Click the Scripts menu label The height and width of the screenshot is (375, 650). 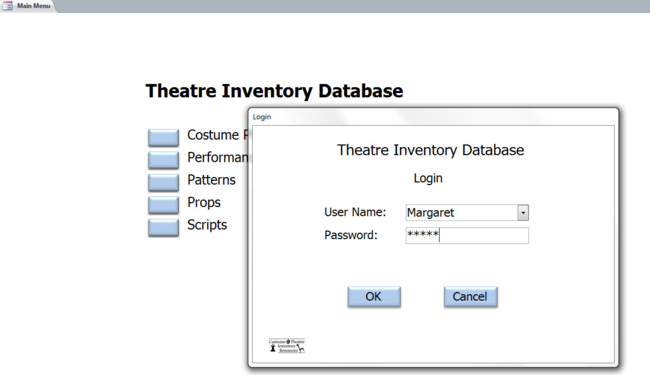pyautogui.click(x=207, y=225)
